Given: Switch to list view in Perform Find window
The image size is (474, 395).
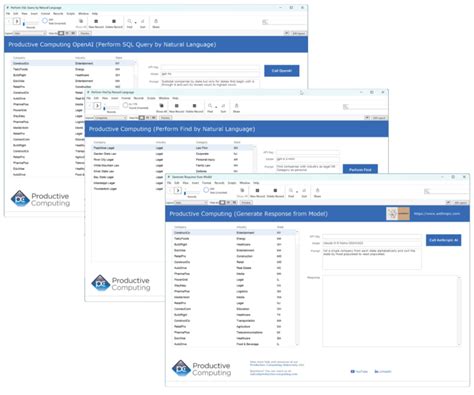Looking at the screenshot, I should [148, 118].
